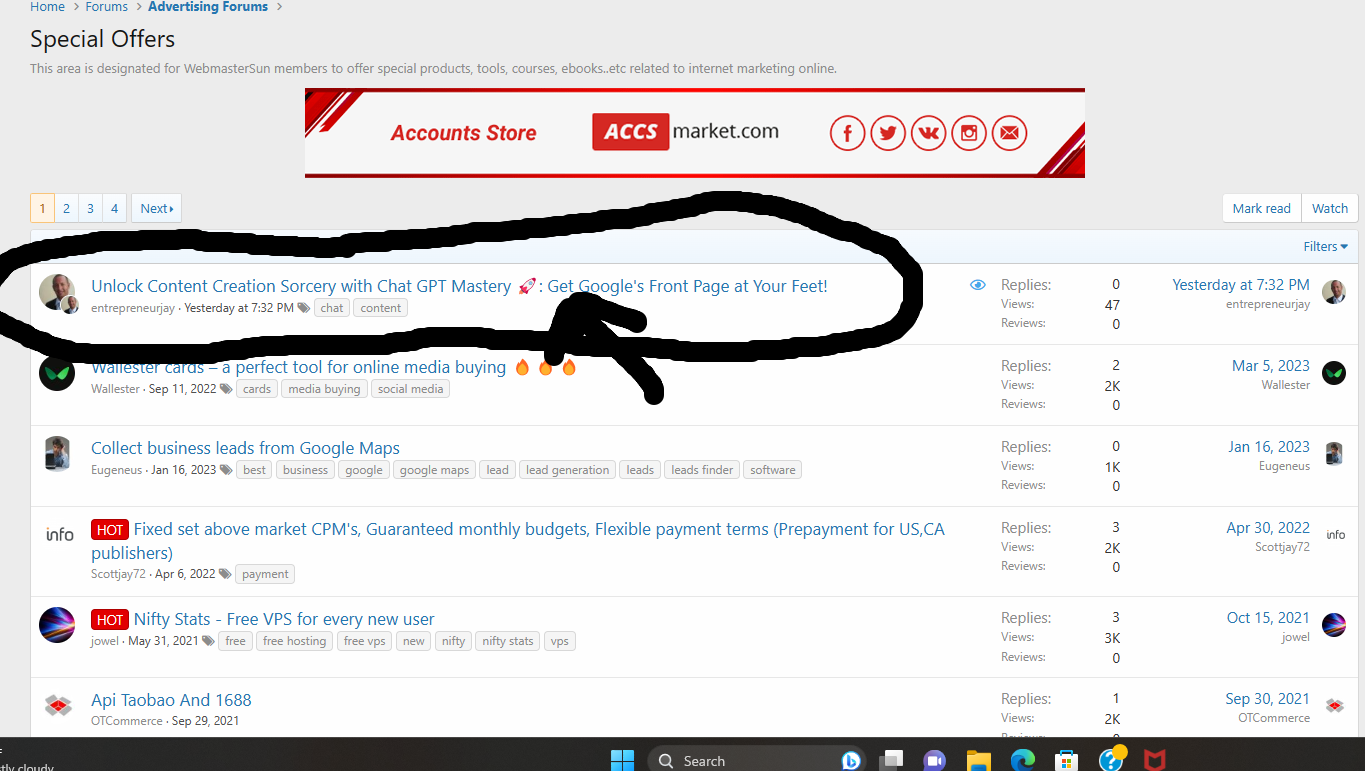Open Eugeneus avatar beside Google Maps leads thread

click(x=57, y=454)
